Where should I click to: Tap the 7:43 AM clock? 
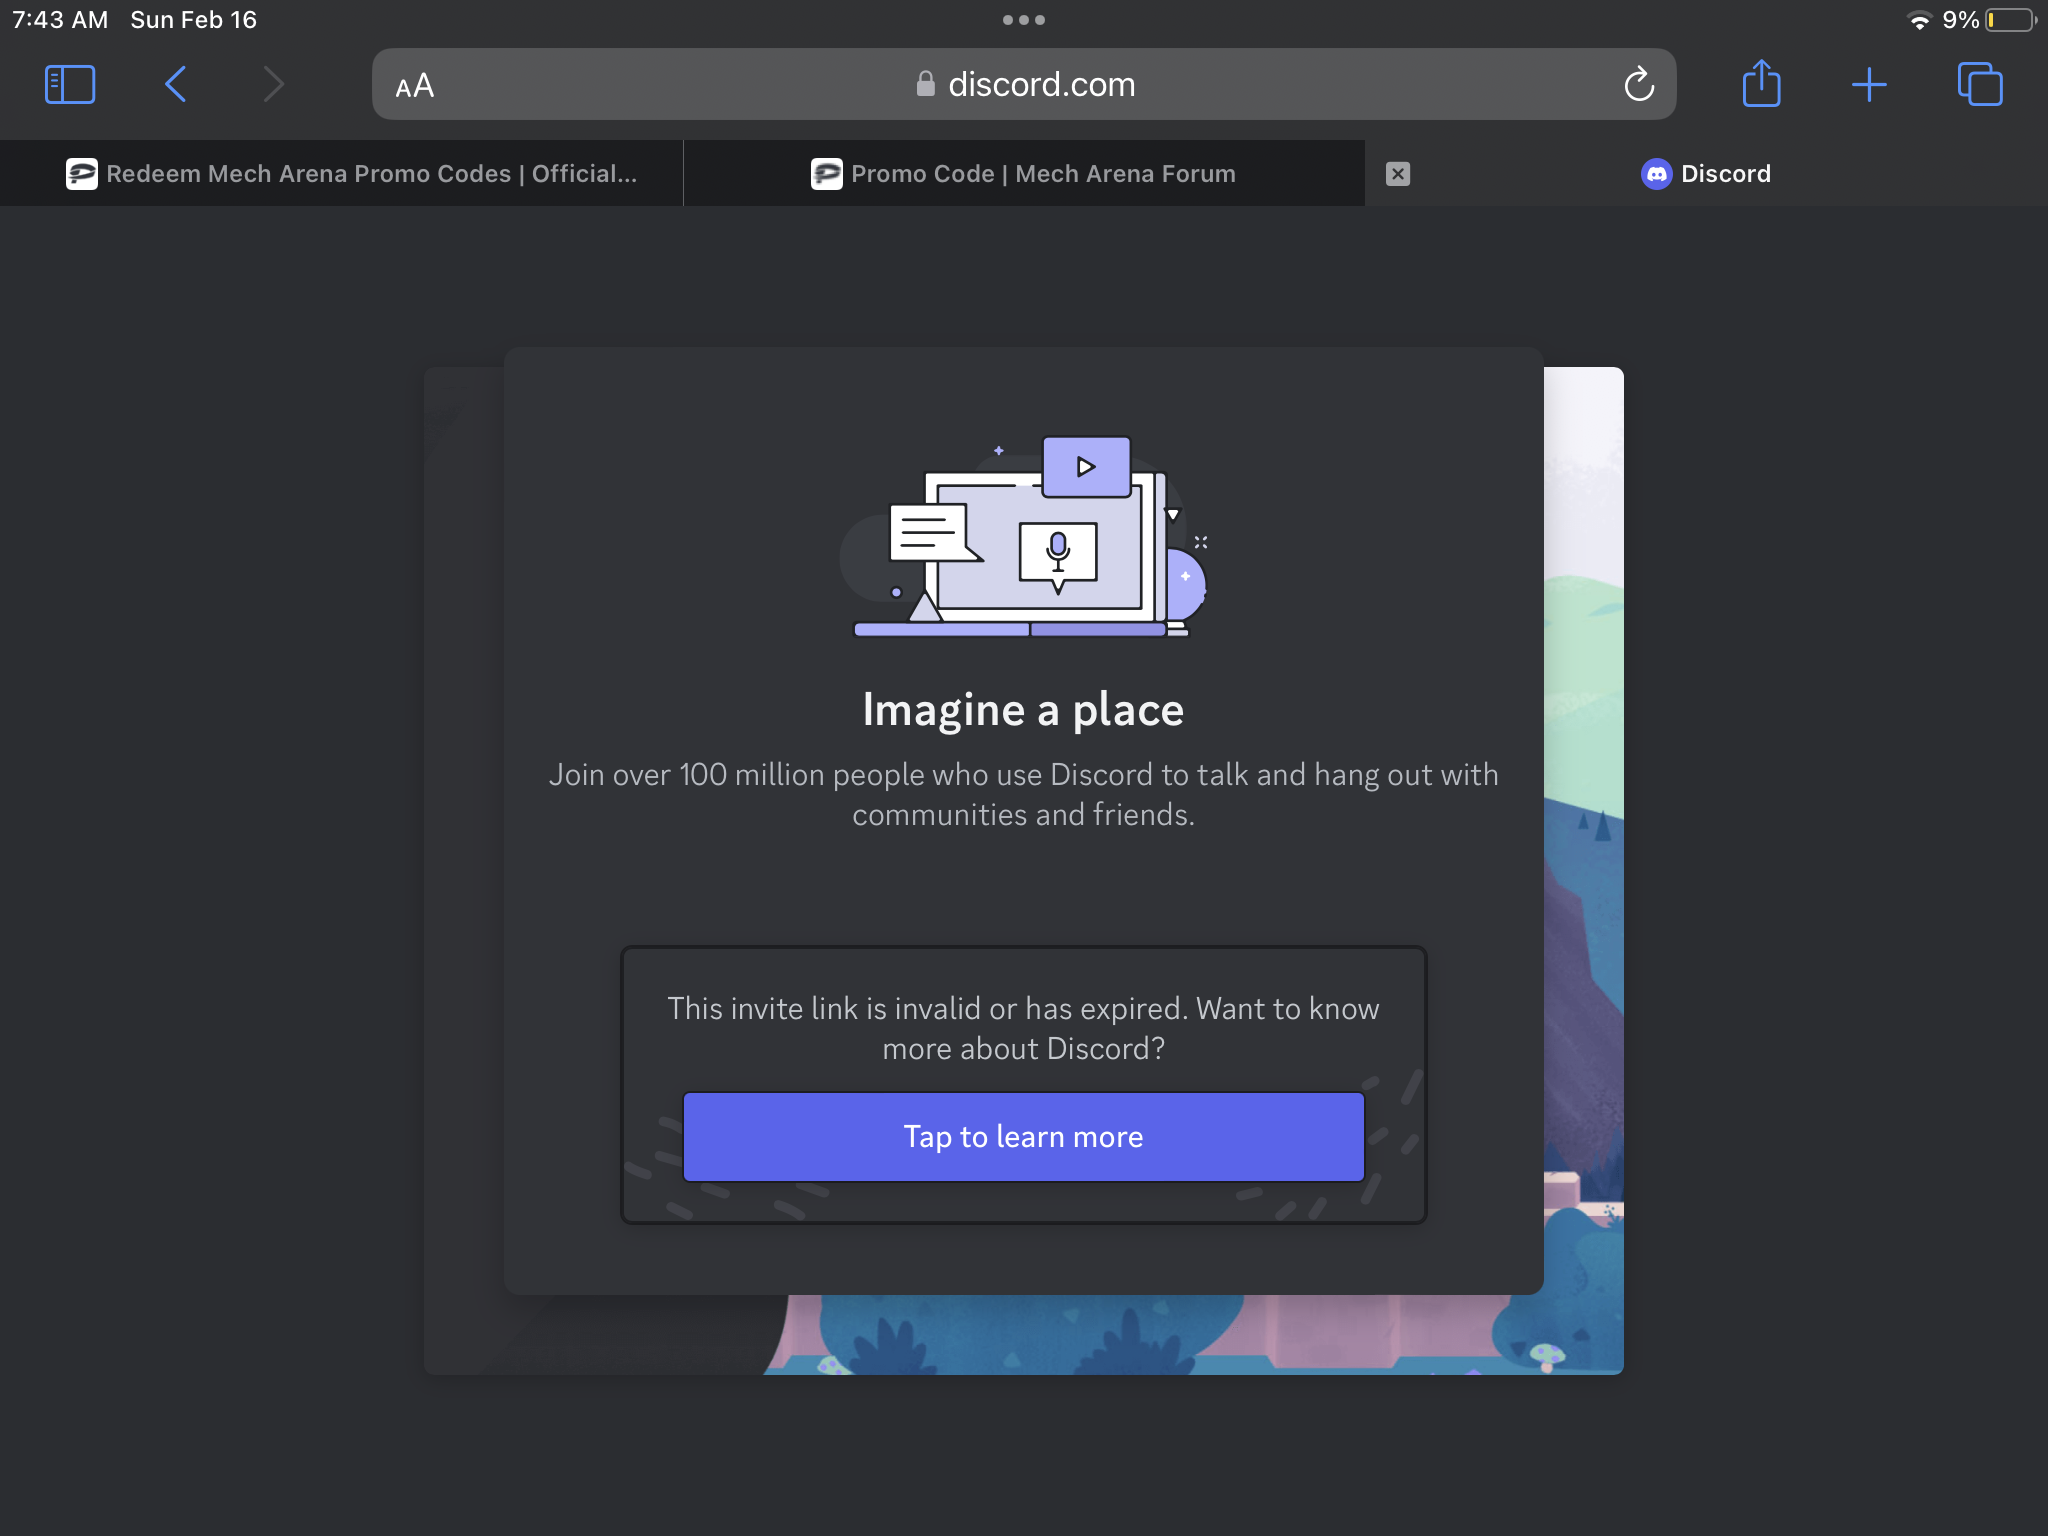tap(60, 20)
